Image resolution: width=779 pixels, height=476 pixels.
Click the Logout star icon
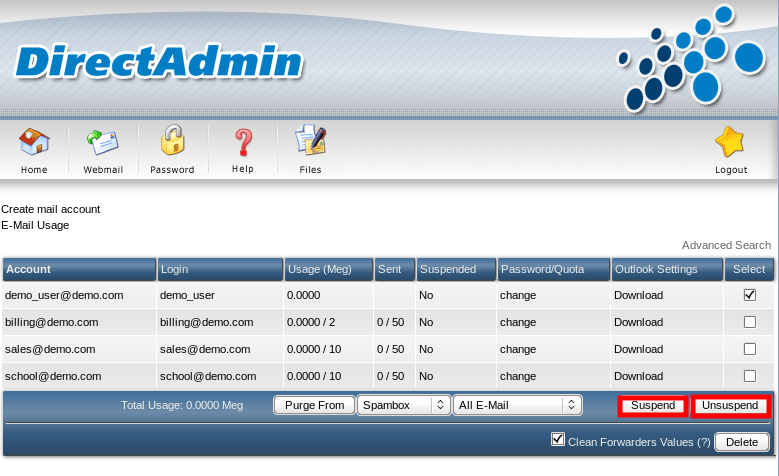730,143
